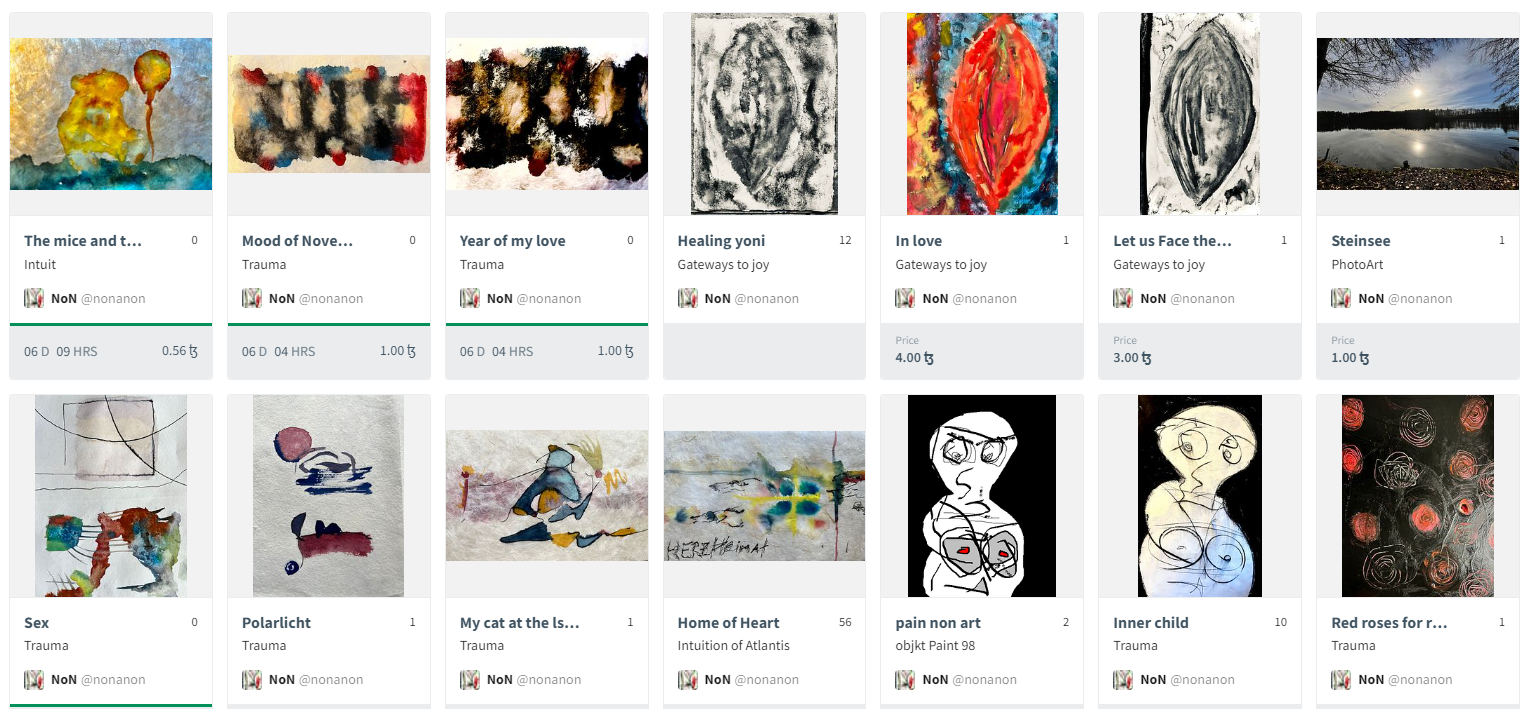Visit the Gateways to joy collection under In love

pyautogui.click(x=941, y=265)
